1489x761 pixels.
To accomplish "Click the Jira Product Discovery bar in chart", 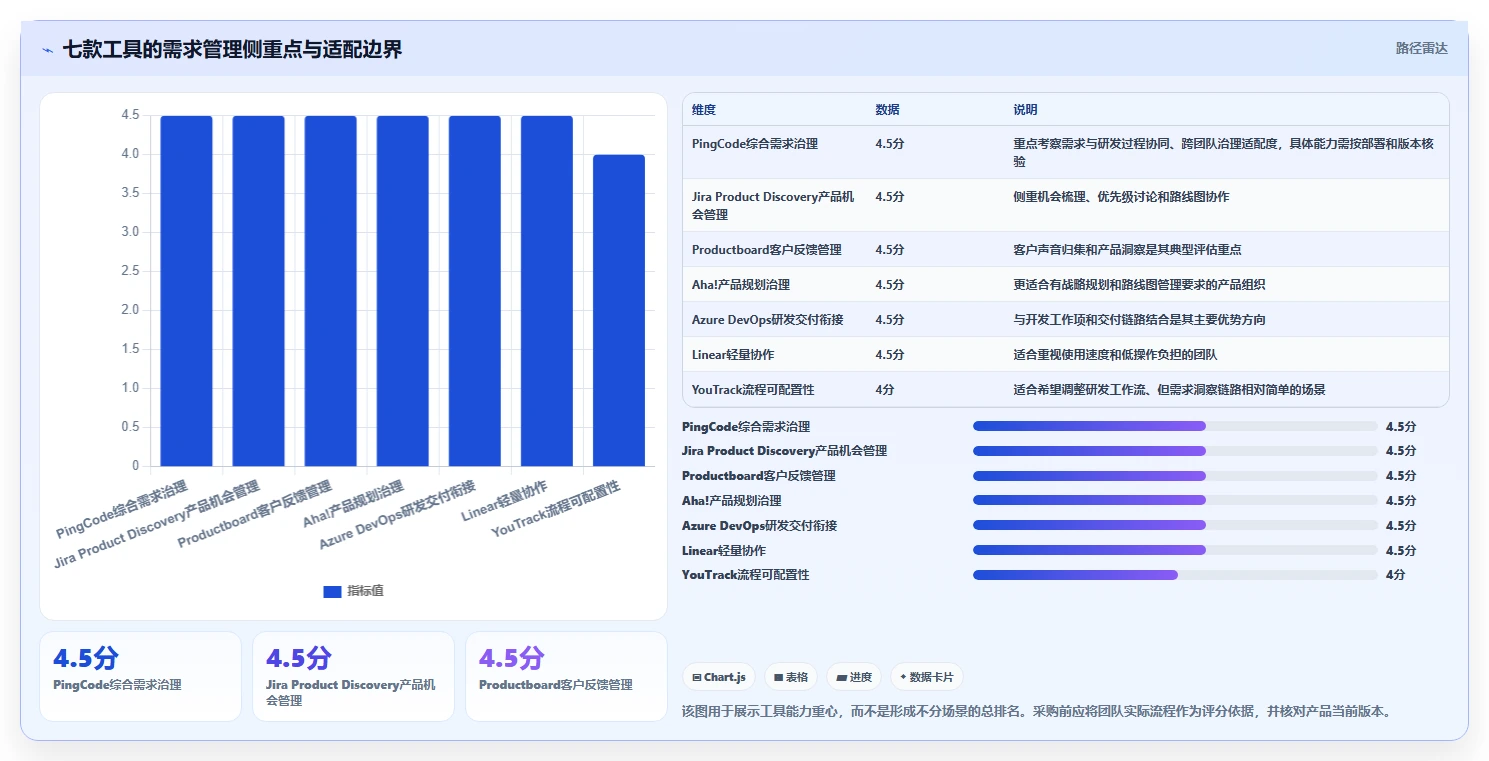I will (x=259, y=291).
